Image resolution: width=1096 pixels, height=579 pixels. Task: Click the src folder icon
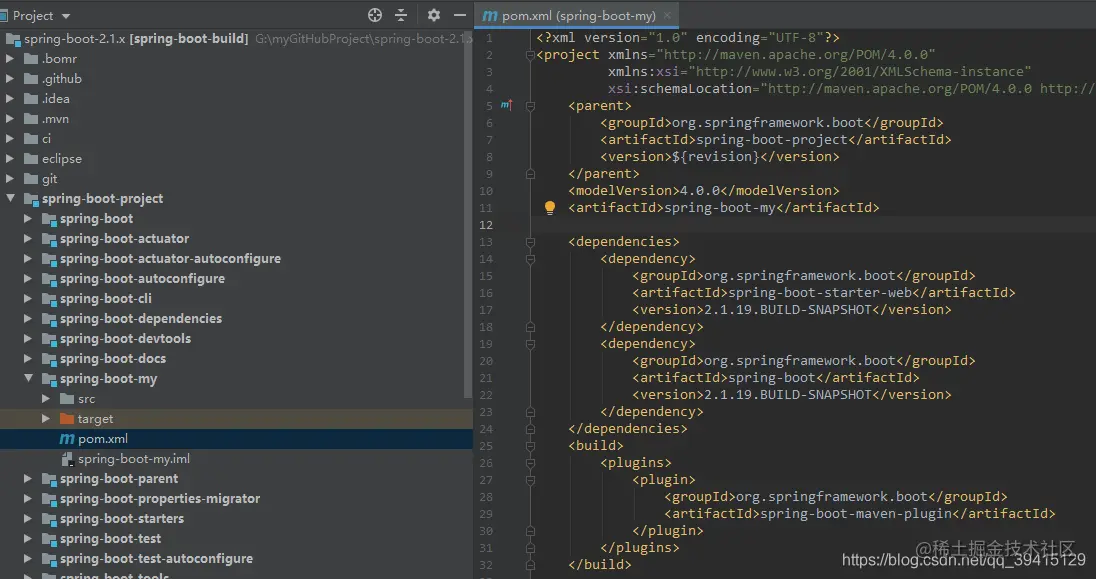tap(67, 399)
